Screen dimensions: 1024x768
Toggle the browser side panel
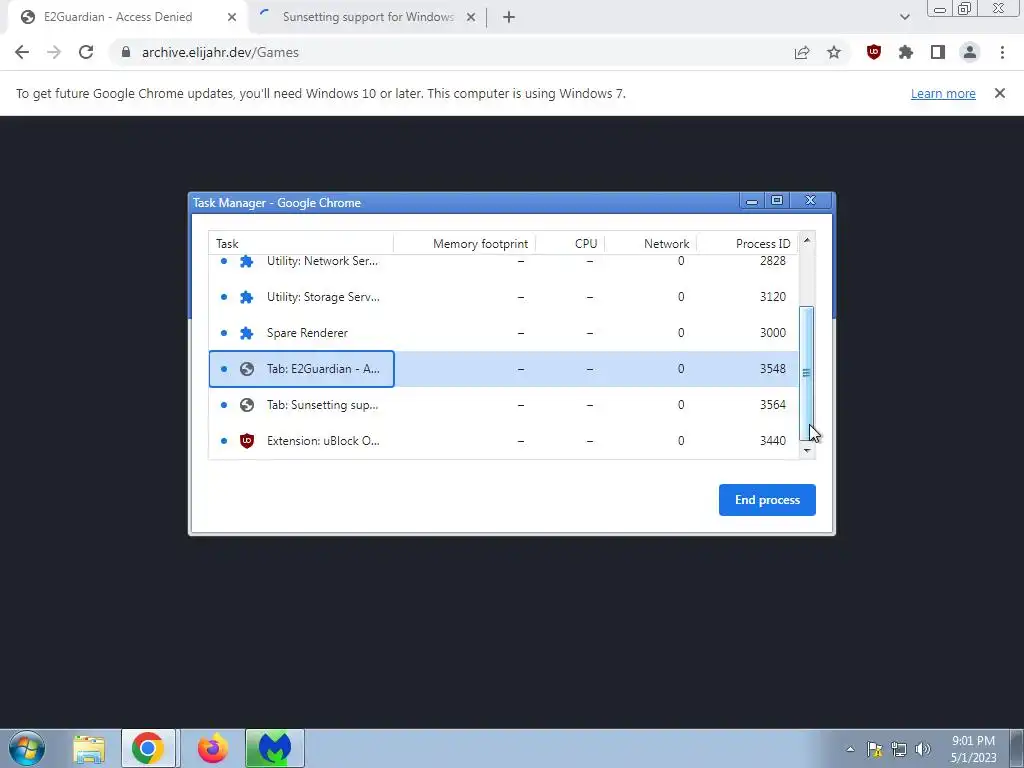tap(938, 52)
